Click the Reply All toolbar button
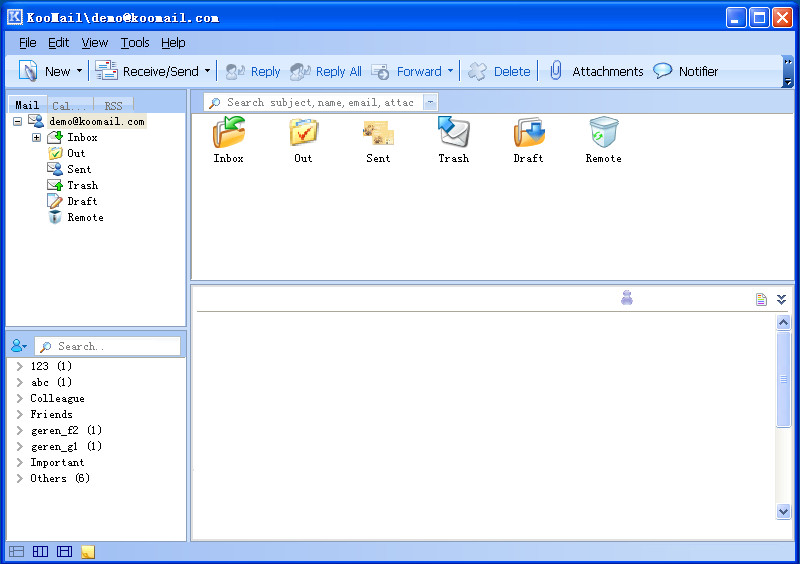This screenshot has height=564, width=800. 326,71
